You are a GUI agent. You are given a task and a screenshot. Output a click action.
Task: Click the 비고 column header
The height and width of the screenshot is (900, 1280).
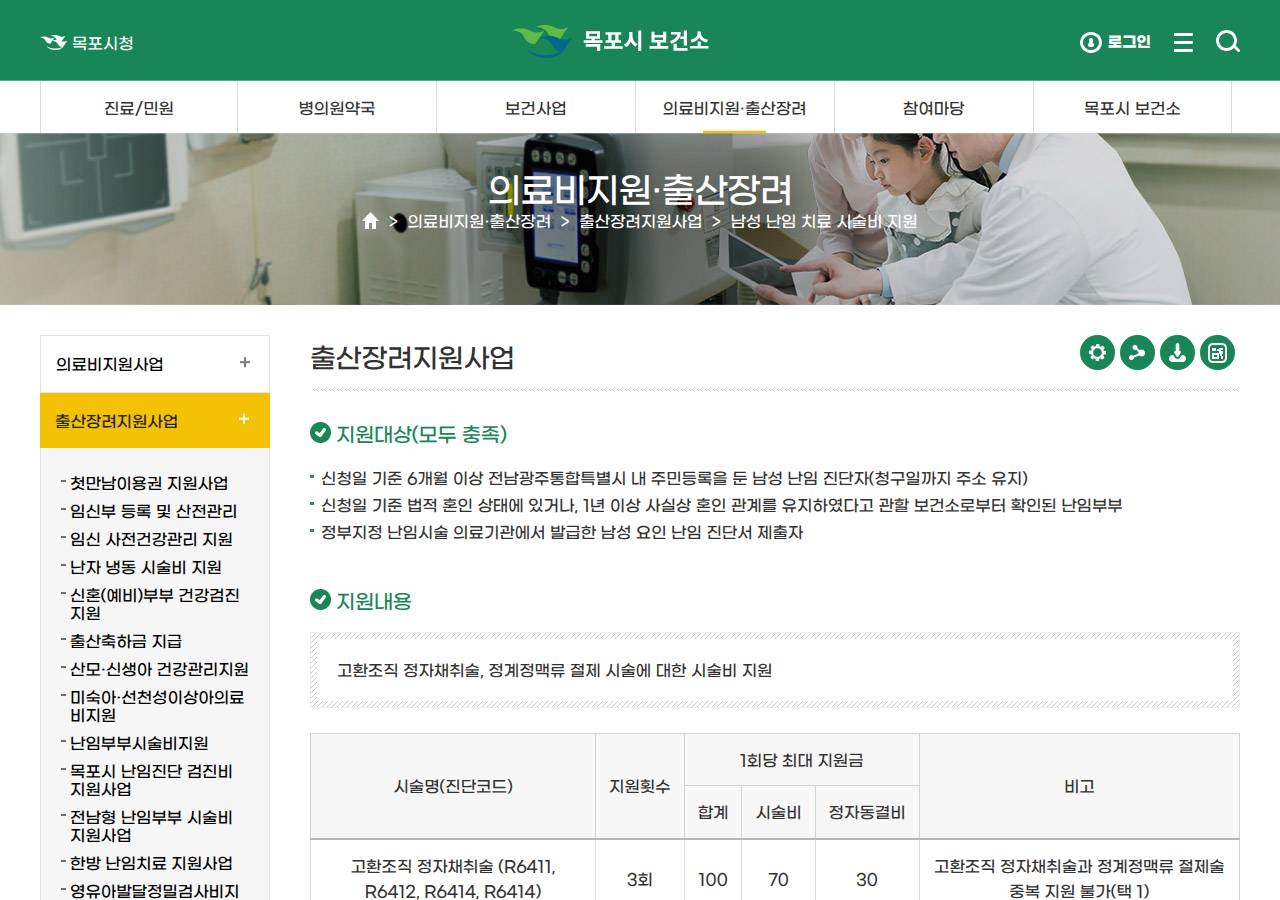click(x=1079, y=786)
